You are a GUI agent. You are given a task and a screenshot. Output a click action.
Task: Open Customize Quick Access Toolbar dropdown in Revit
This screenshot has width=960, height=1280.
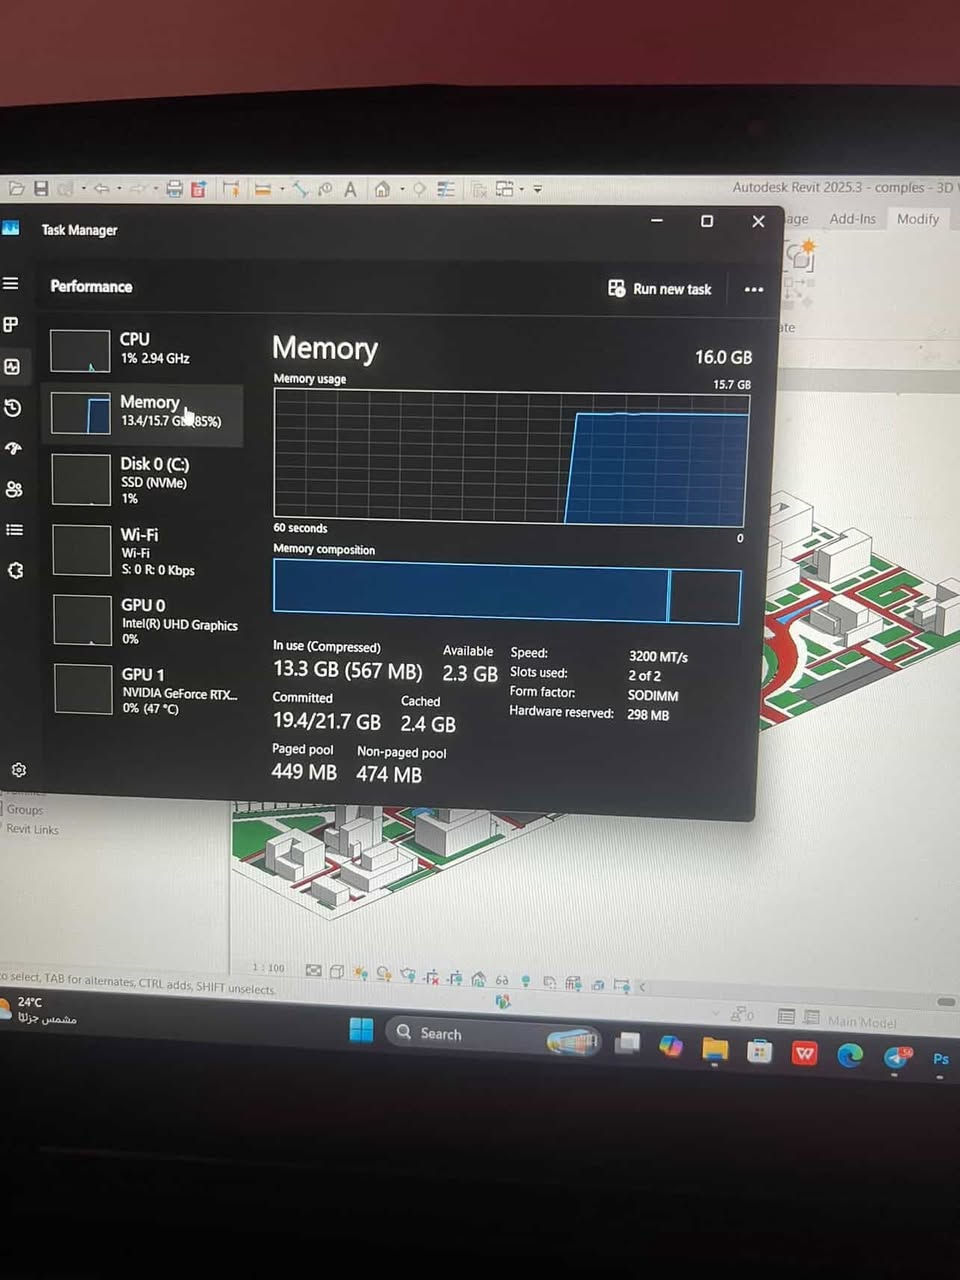click(538, 189)
